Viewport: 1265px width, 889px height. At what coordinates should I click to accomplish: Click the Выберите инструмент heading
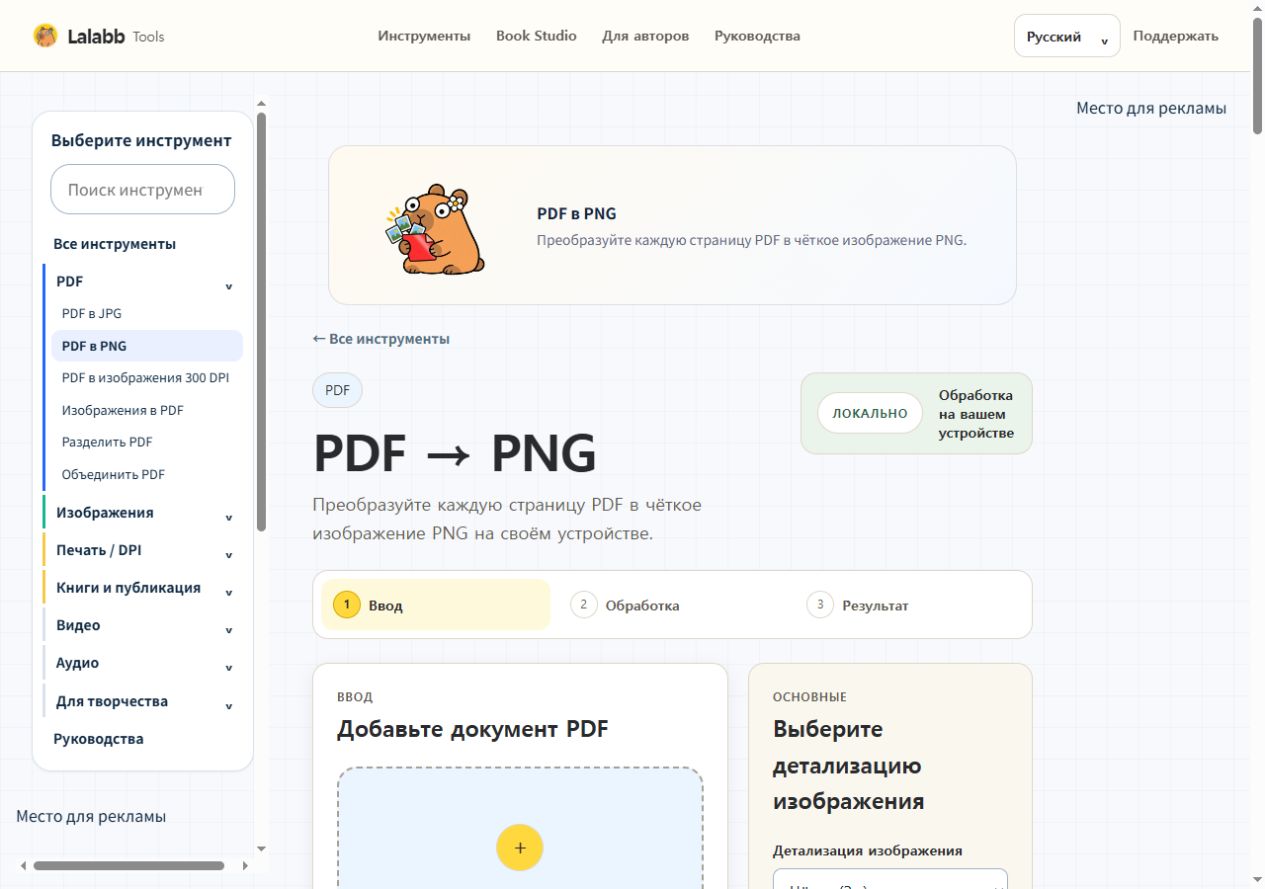(x=141, y=141)
